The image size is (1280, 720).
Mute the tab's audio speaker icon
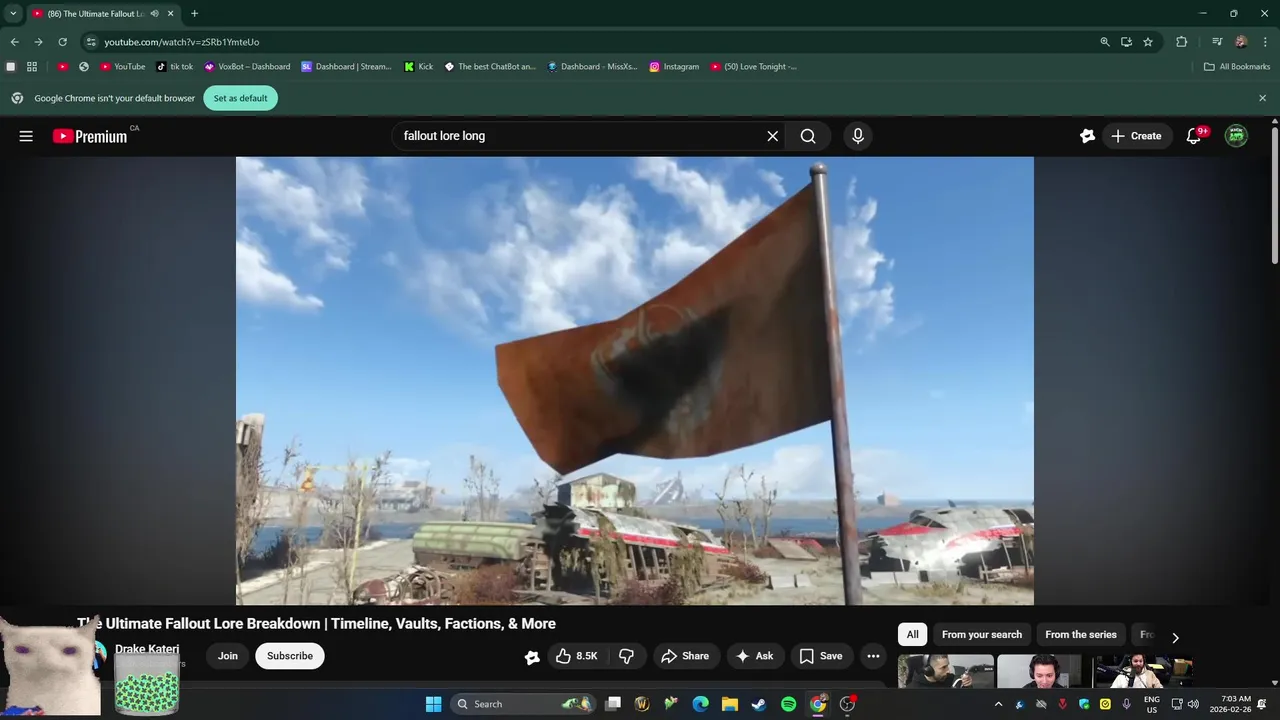point(154,14)
